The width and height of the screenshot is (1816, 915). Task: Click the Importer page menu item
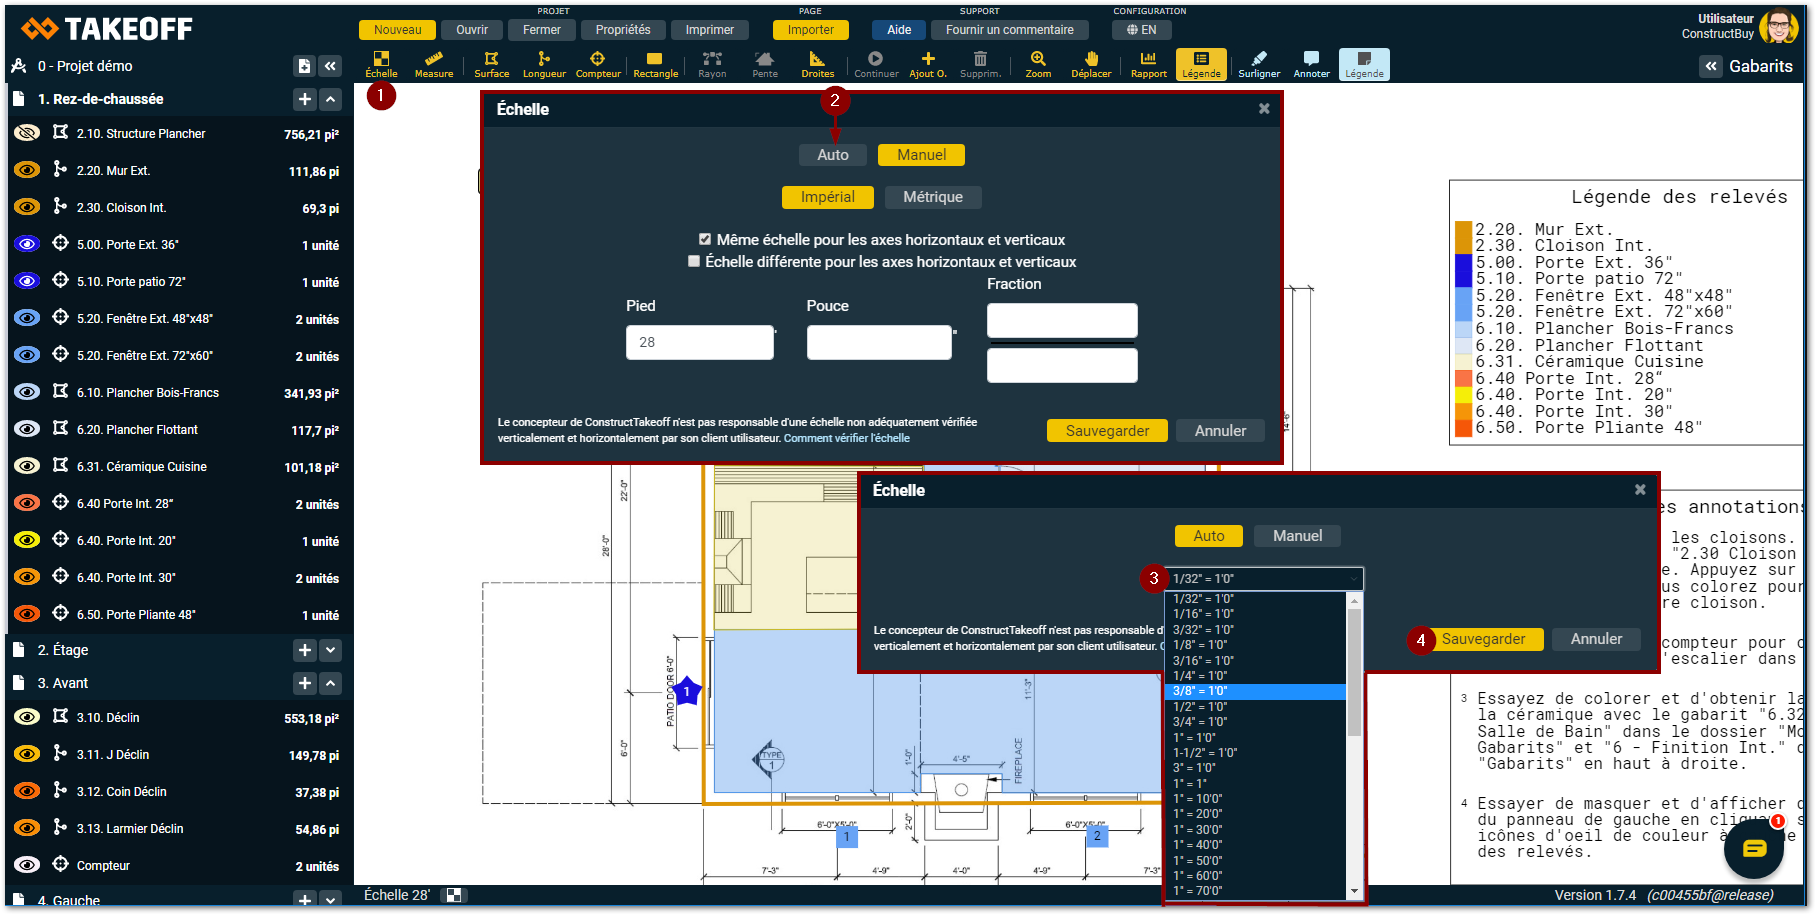pos(810,30)
